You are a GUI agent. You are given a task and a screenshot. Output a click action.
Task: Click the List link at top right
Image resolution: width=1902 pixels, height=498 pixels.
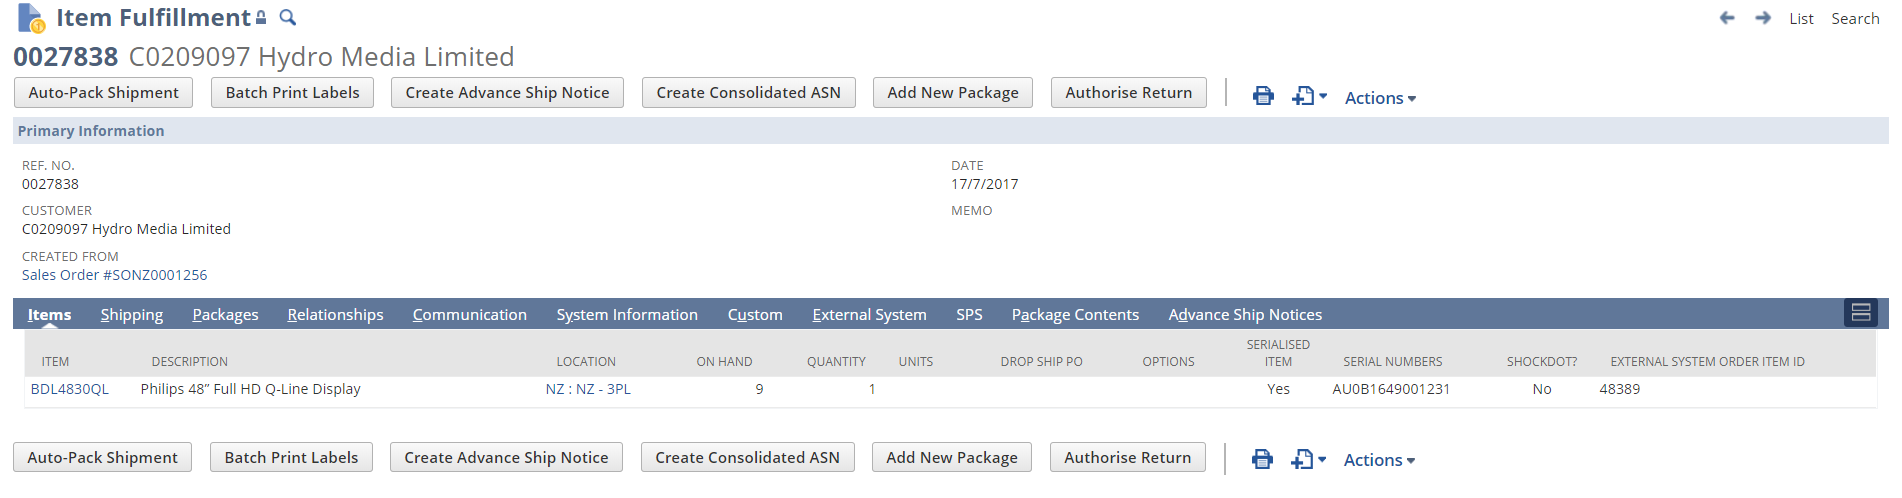coord(1801,19)
